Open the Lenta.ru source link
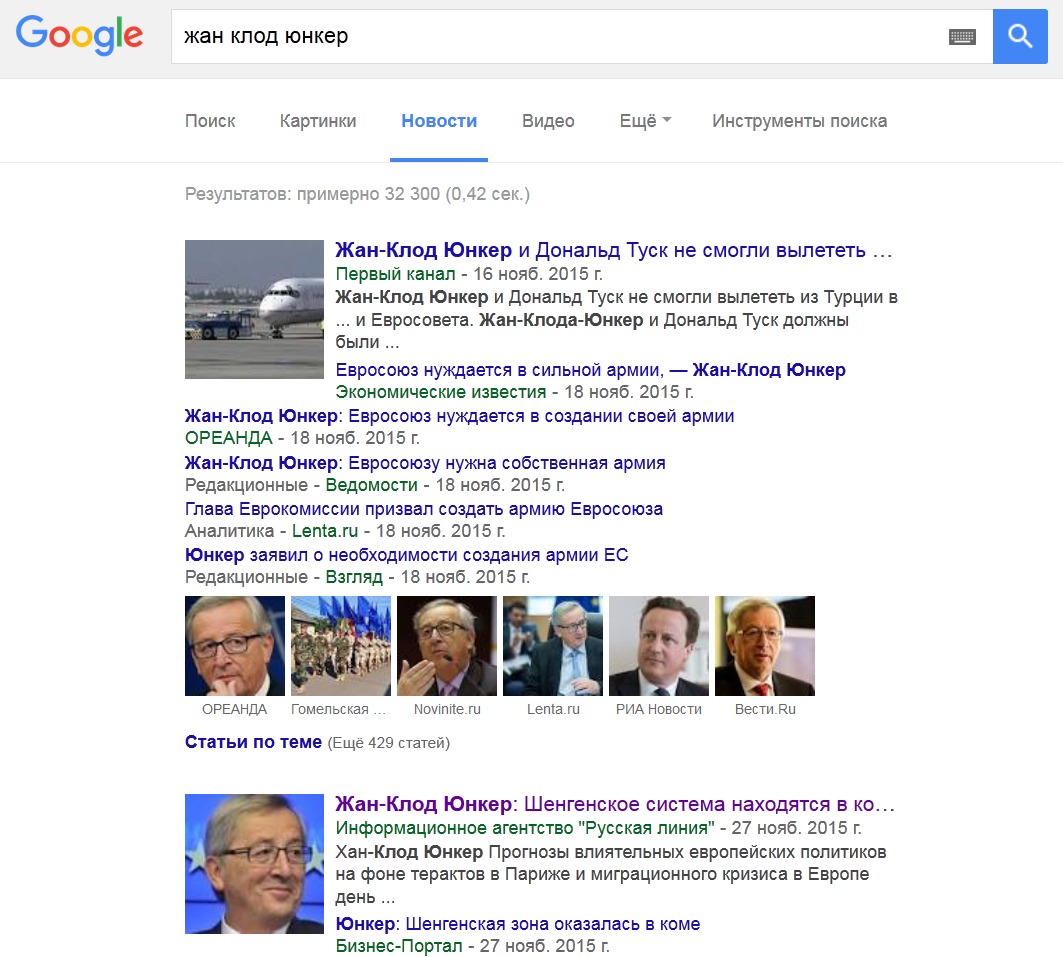The image size is (1063, 957). coord(325,531)
